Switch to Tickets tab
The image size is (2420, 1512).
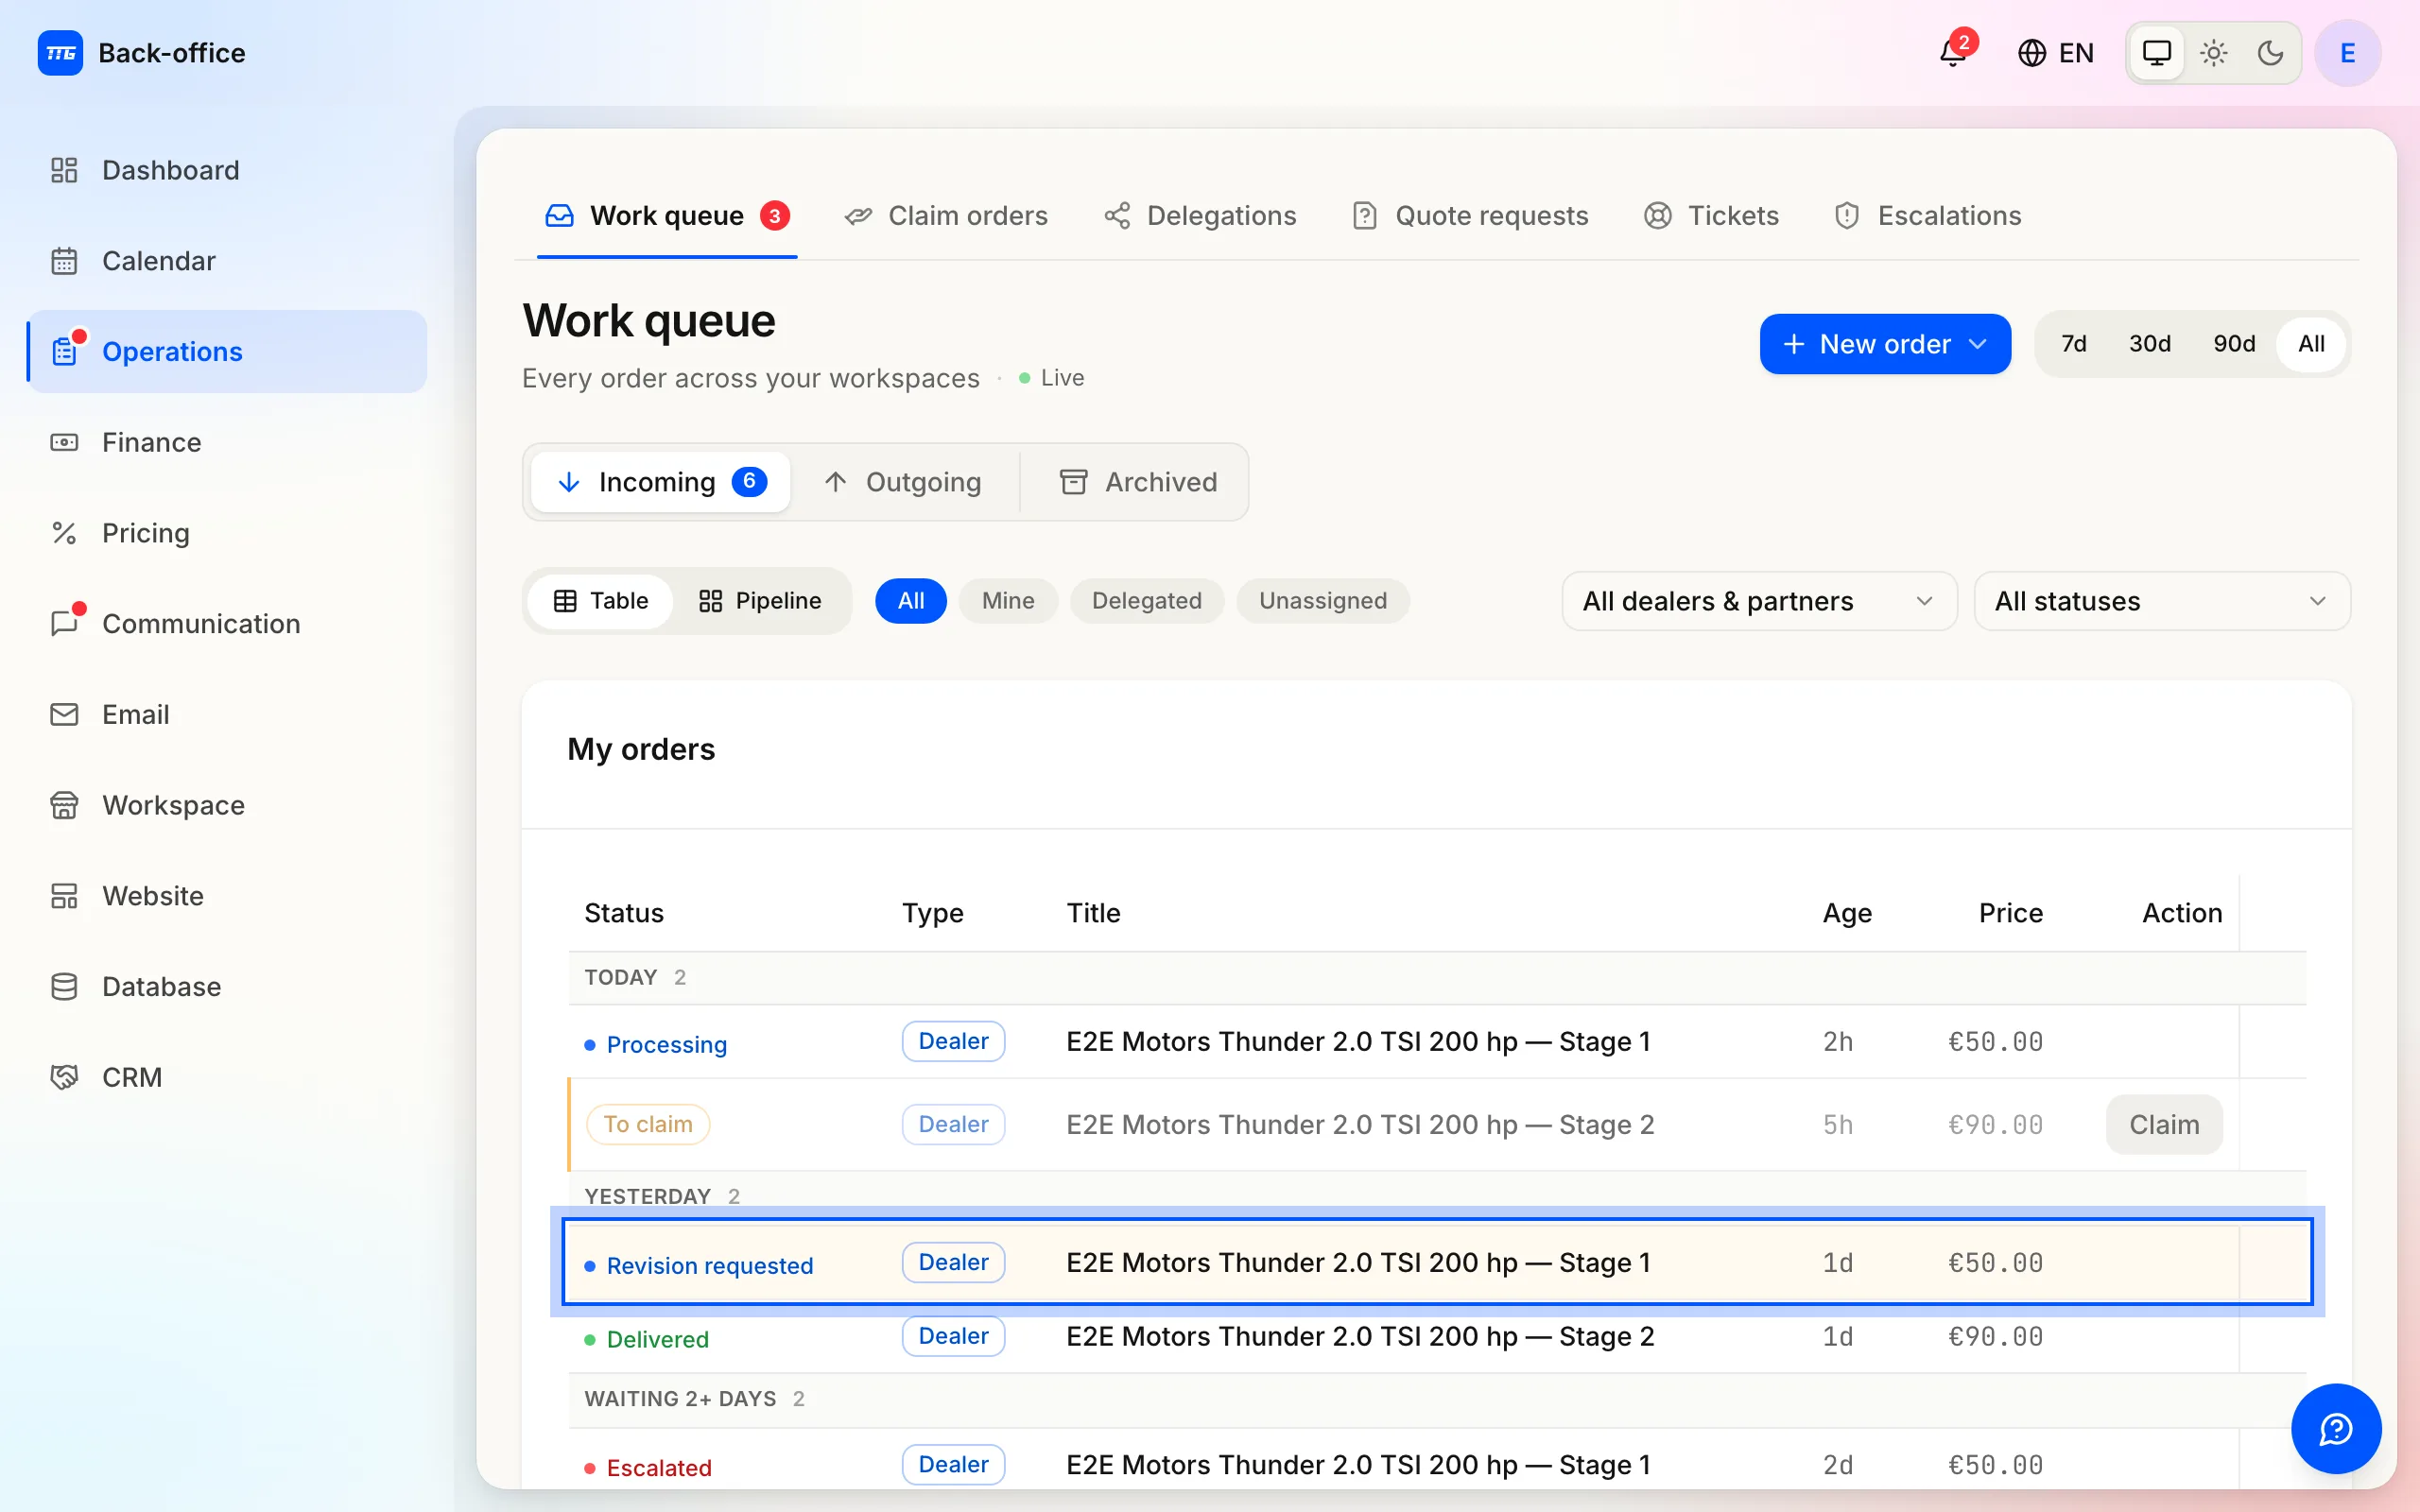(x=1711, y=216)
